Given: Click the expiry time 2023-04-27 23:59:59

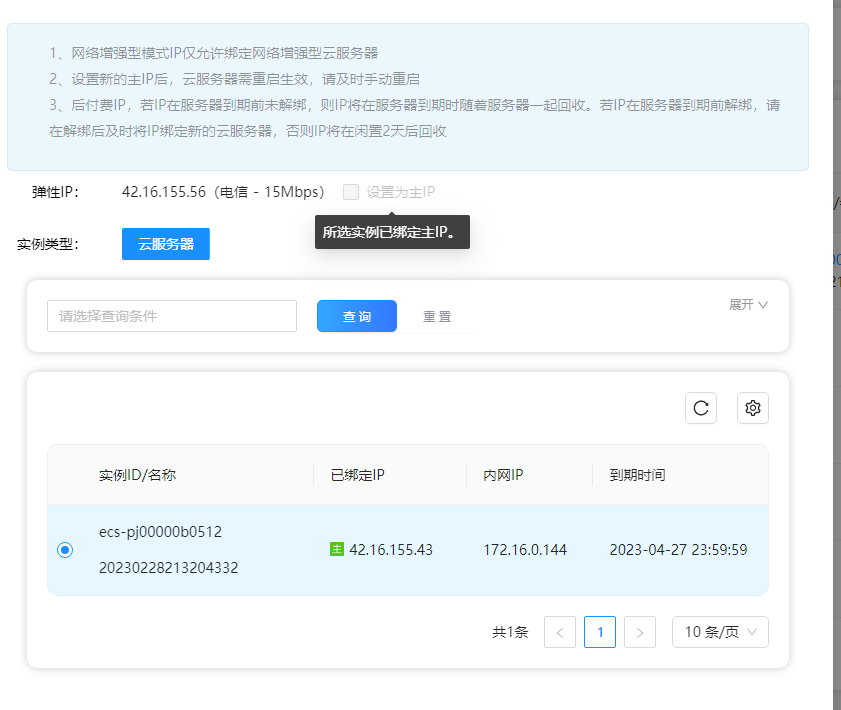Looking at the screenshot, I should (678, 550).
